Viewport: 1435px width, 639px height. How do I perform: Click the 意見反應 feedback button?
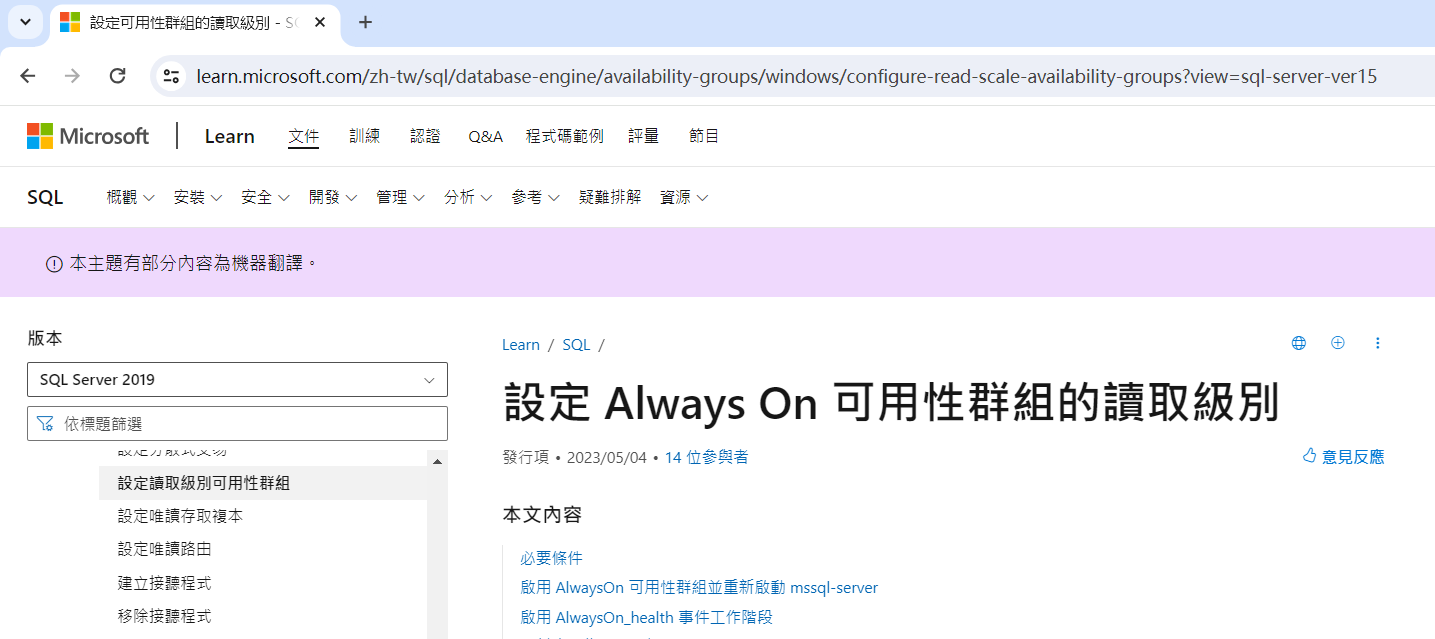pyautogui.click(x=1343, y=457)
